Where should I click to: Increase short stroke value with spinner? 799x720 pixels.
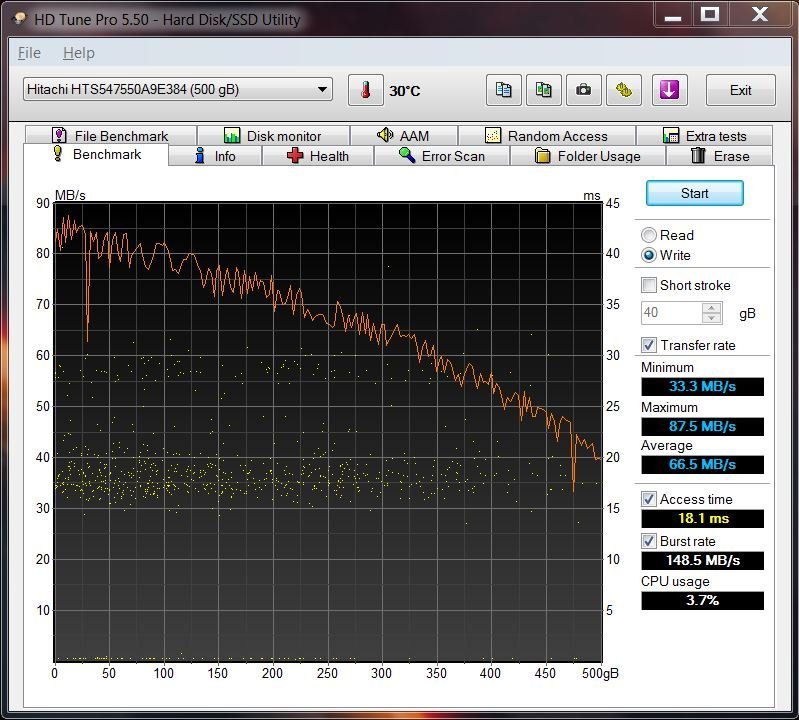click(x=712, y=307)
